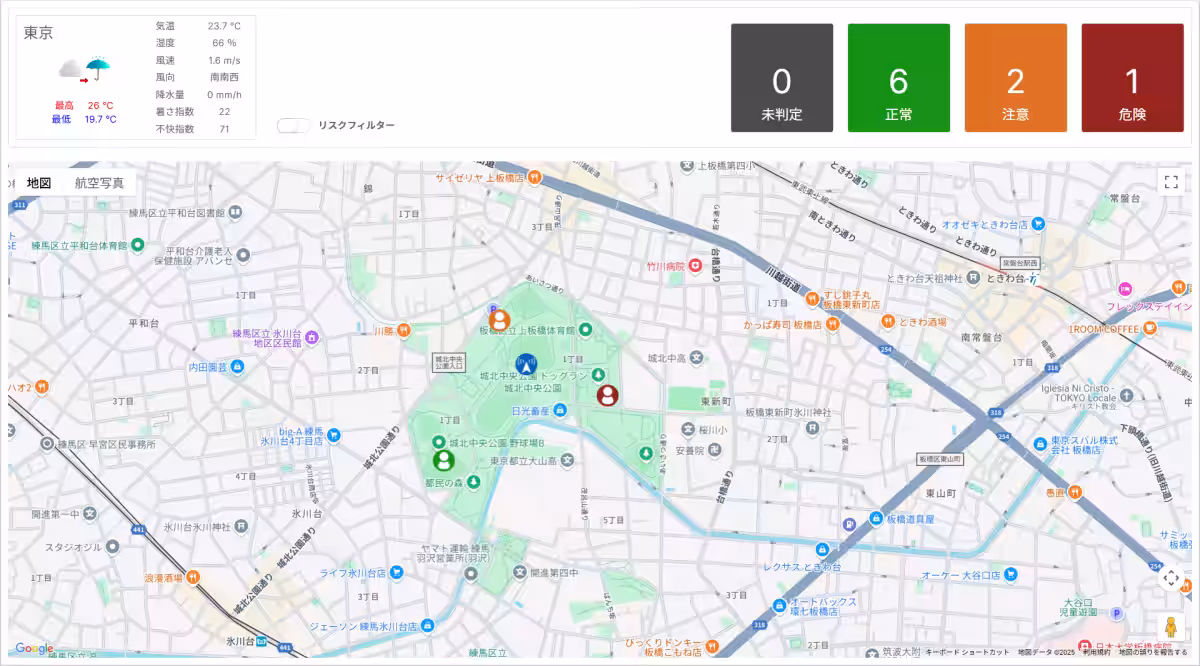Click the rainy weather icon for Tokyo
The width and height of the screenshot is (1200, 666).
pos(85,69)
